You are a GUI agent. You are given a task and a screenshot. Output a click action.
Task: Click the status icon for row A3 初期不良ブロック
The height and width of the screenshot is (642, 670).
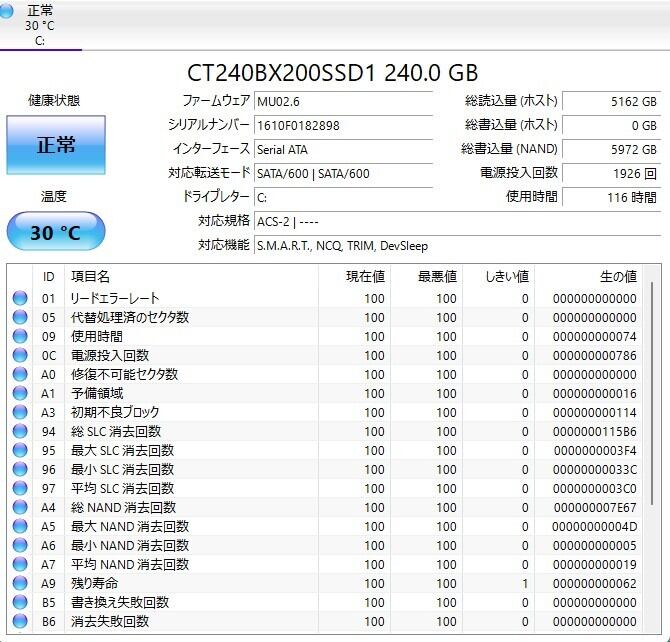tap(20, 412)
